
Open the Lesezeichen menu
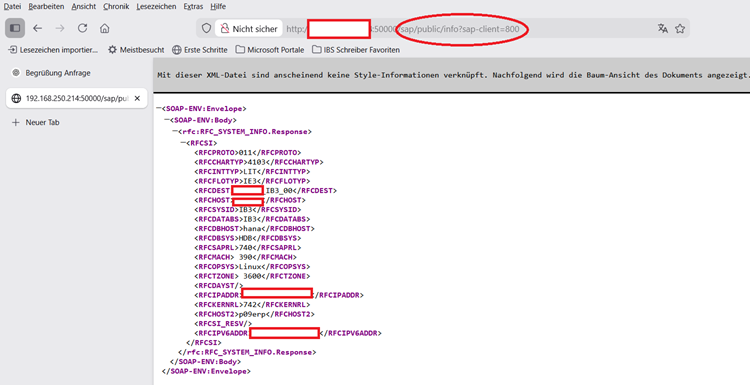tap(156, 6)
